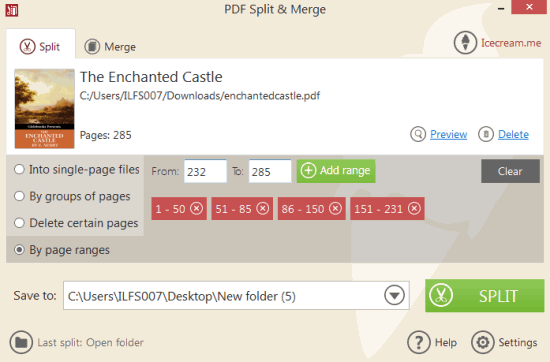
Task: Click the From field showing 232
Action: pyautogui.click(x=205, y=172)
